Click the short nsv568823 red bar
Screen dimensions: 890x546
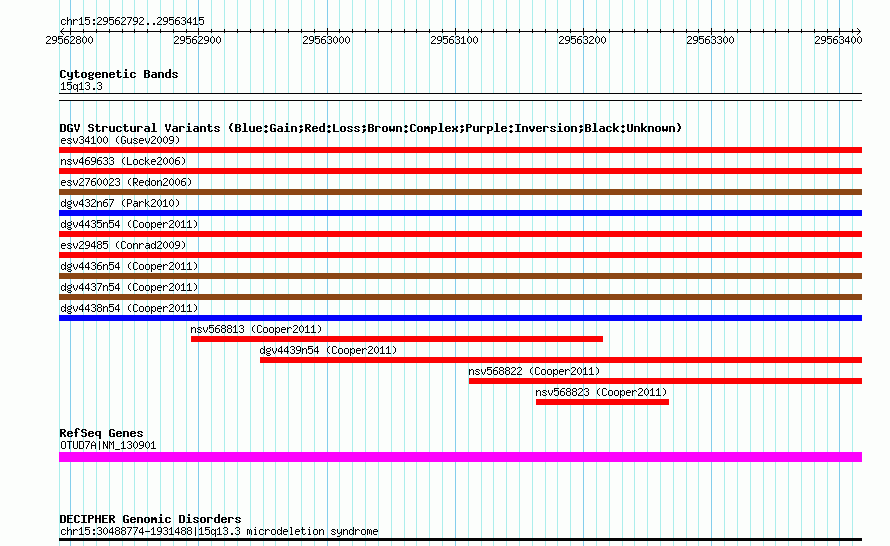[x=602, y=402]
